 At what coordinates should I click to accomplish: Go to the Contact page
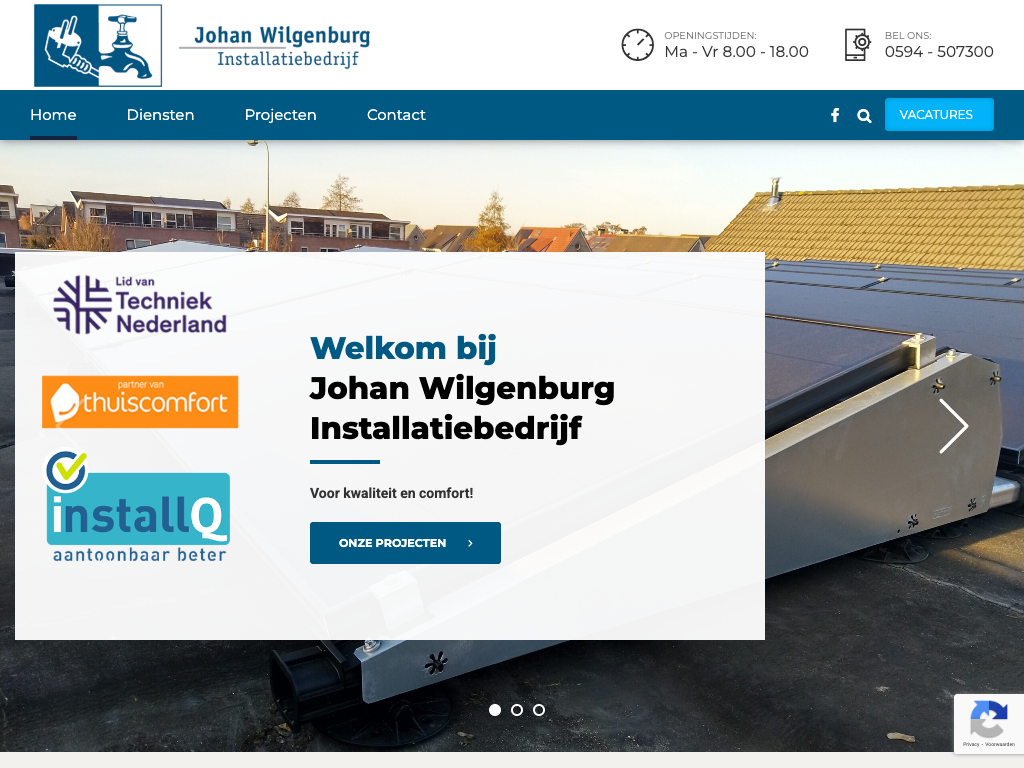396,115
